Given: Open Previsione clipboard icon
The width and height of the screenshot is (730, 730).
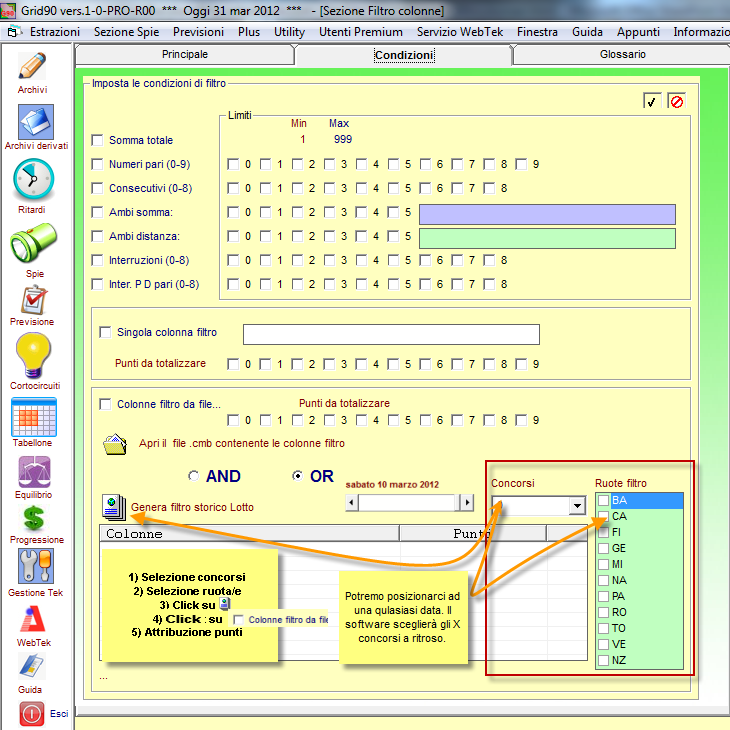Looking at the screenshot, I should (34, 300).
